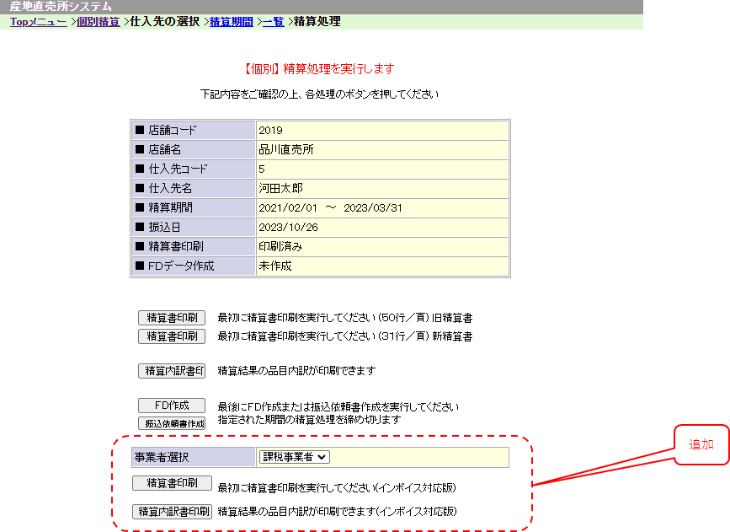The width and height of the screenshot is (730, 532).
Task: Click the 精算内訳書印刷 button above FD作成
Action: [x=171, y=371]
